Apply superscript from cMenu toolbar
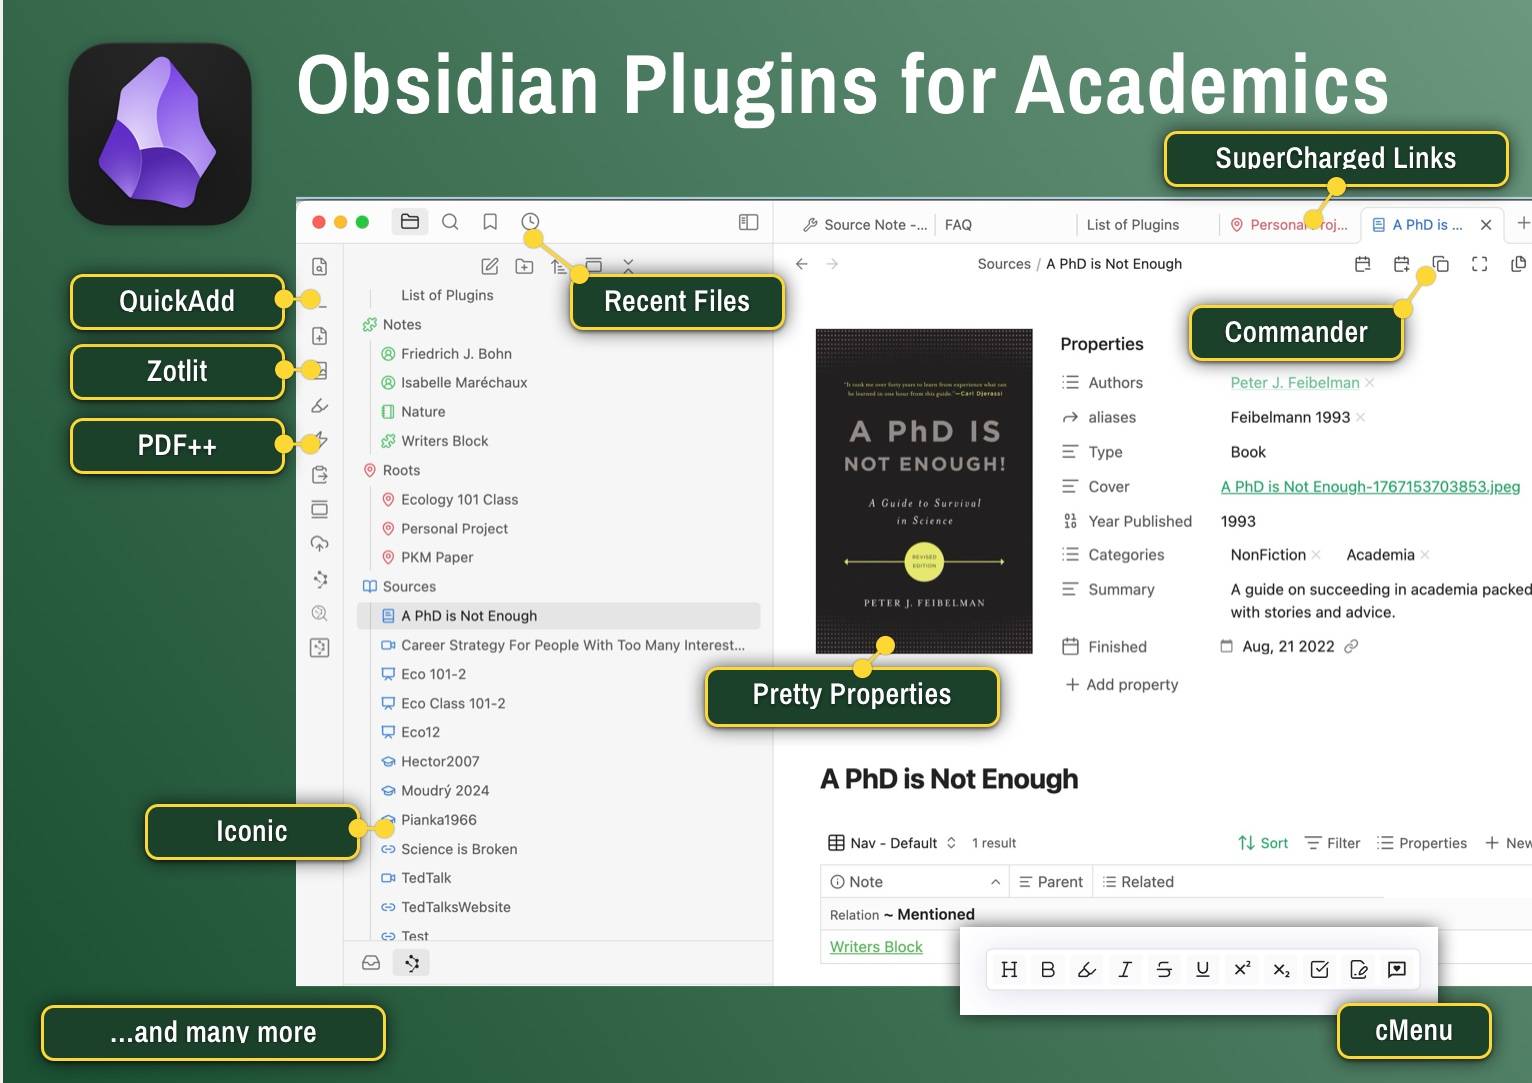The width and height of the screenshot is (1532, 1083). click(x=1242, y=969)
